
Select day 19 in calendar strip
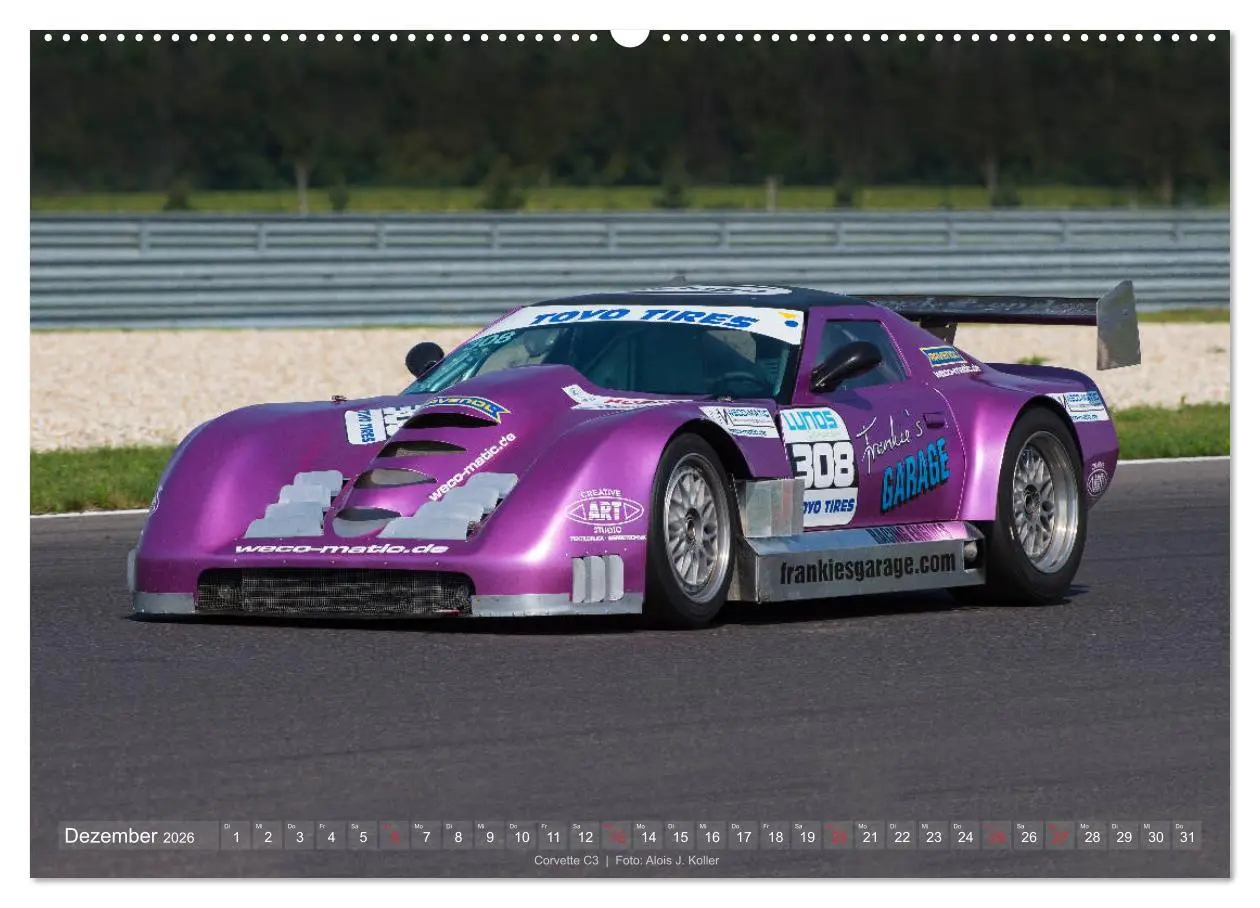click(x=806, y=836)
